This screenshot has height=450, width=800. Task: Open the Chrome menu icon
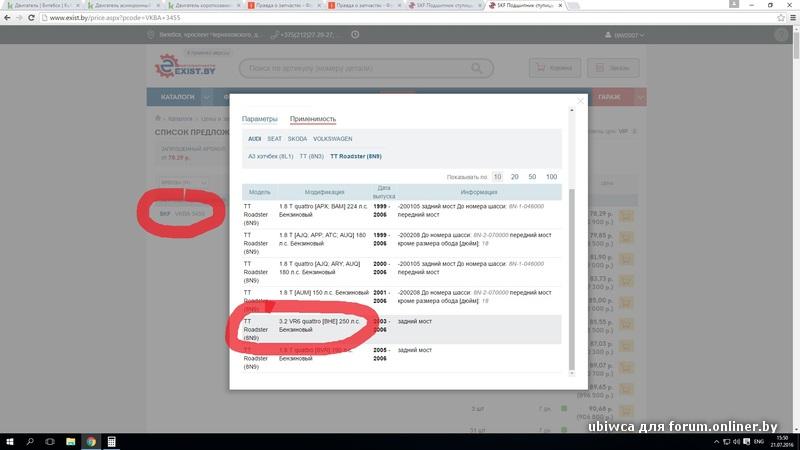point(793,18)
